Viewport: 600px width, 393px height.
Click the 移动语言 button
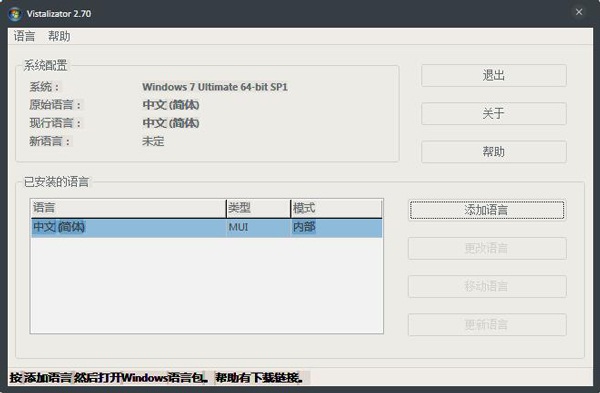(487, 286)
